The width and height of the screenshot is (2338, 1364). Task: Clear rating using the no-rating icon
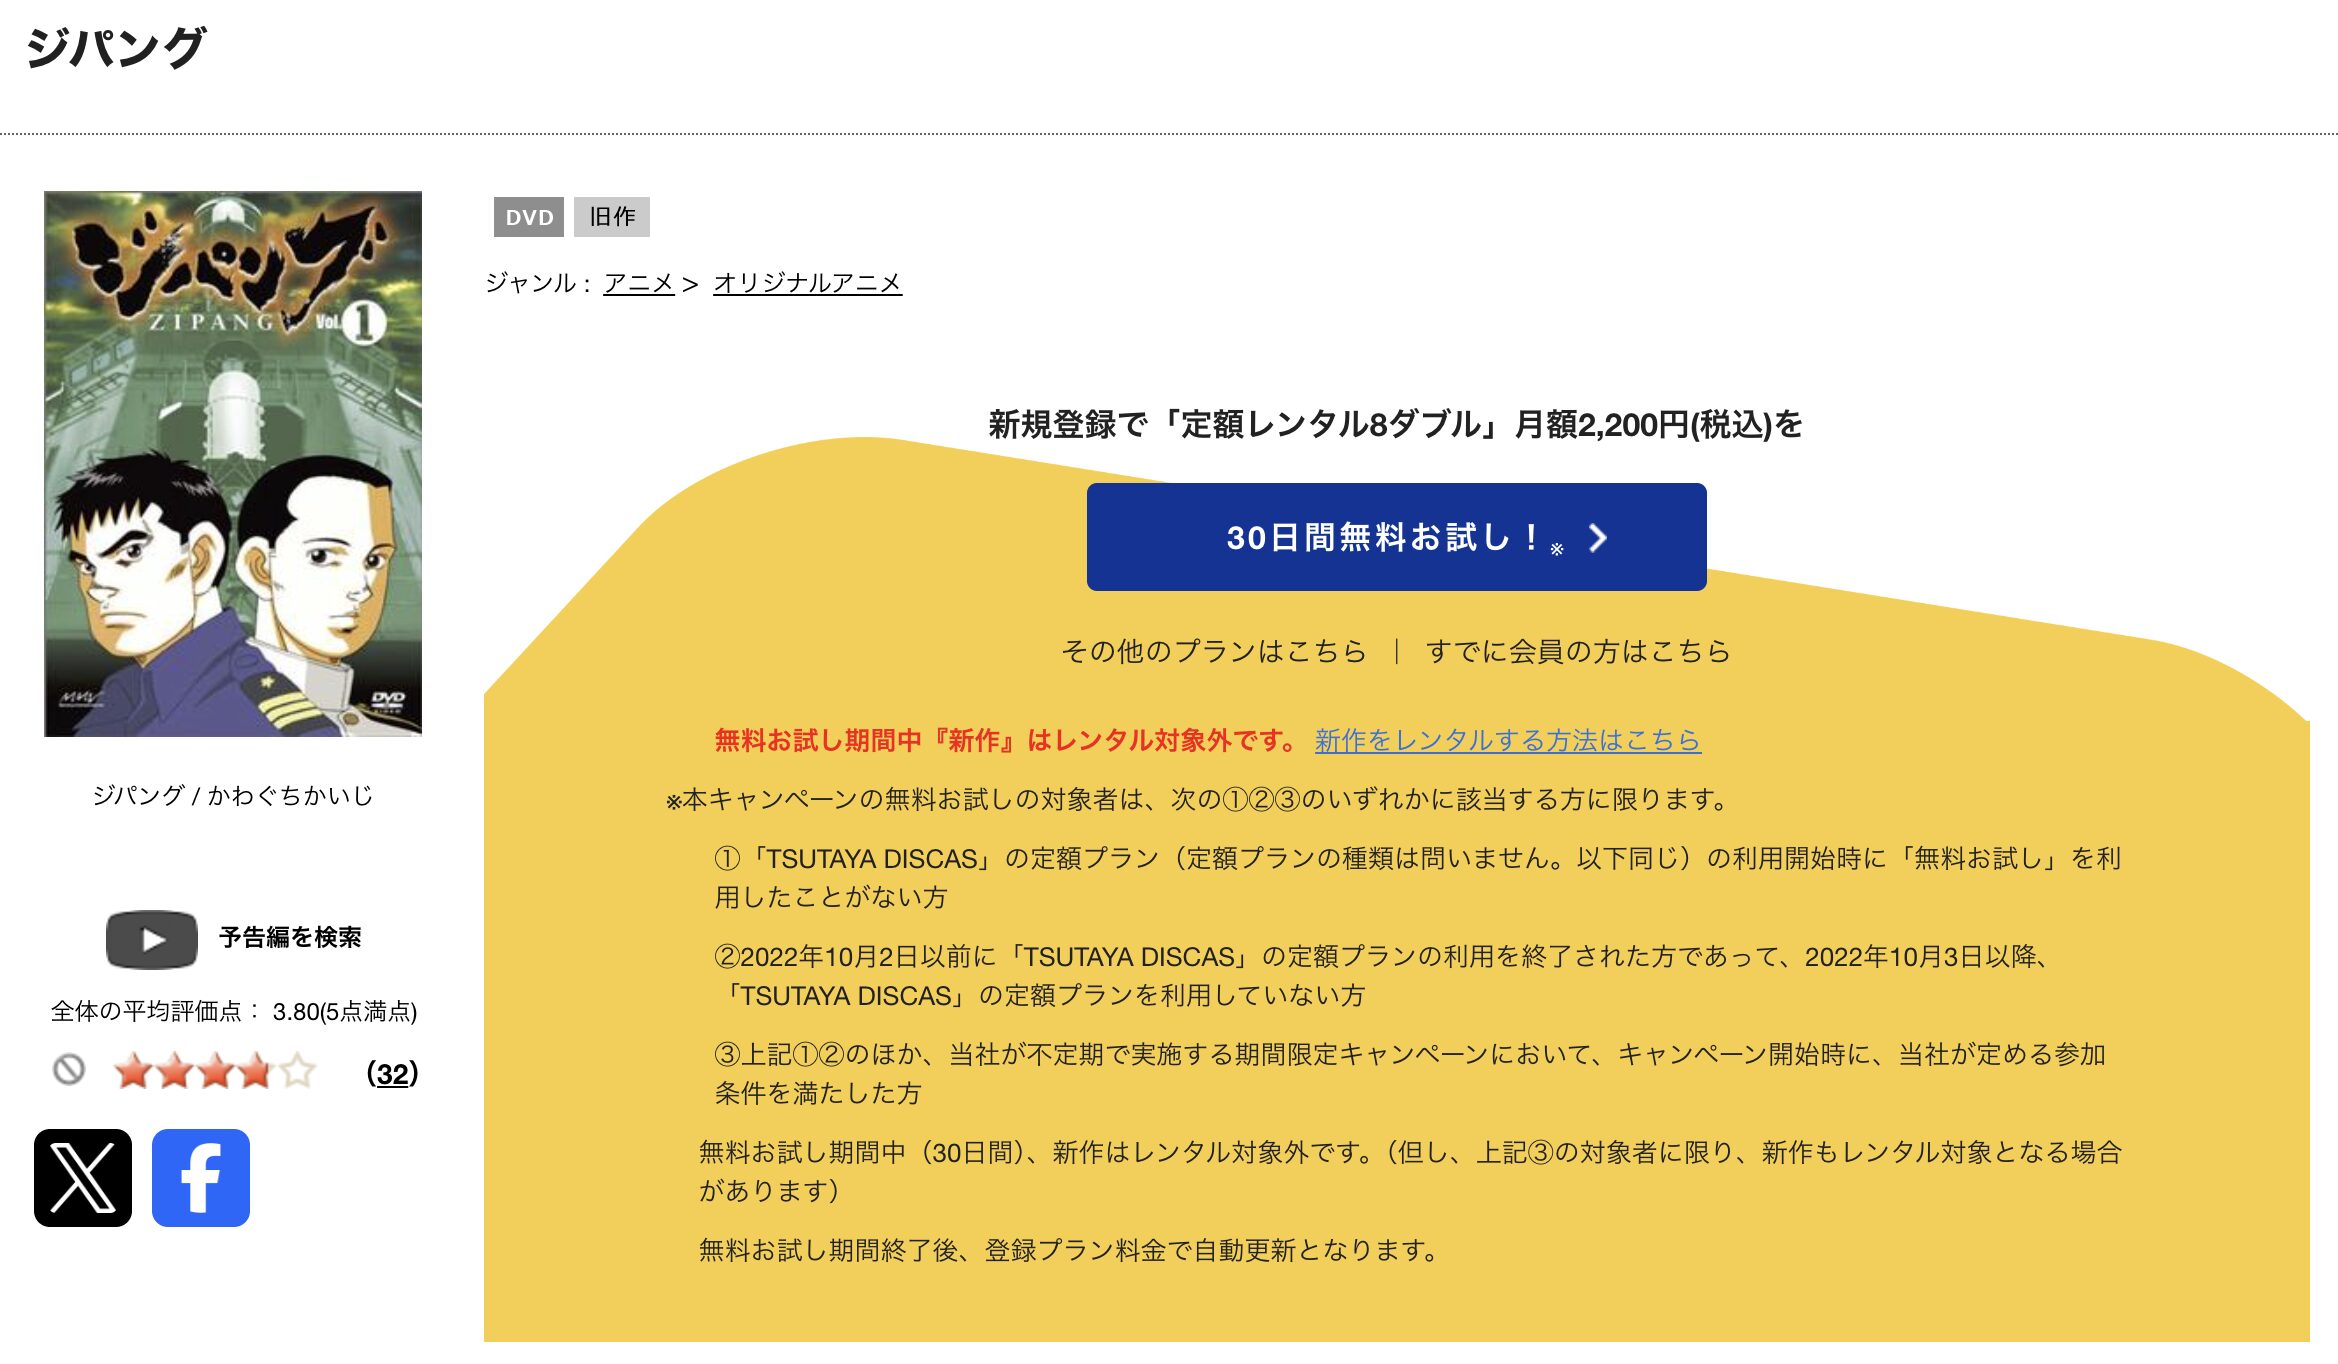69,1070
